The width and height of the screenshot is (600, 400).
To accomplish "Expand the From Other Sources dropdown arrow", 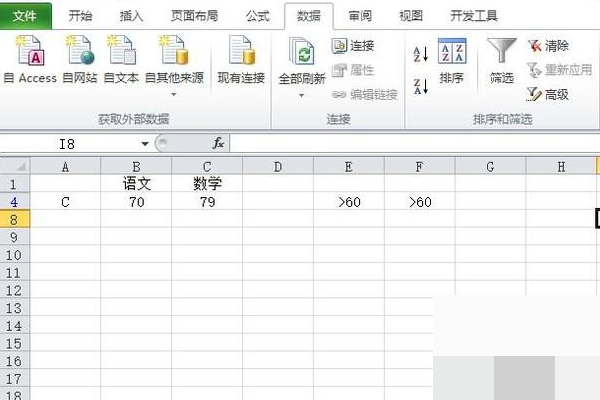I will (x=174, y=94).
